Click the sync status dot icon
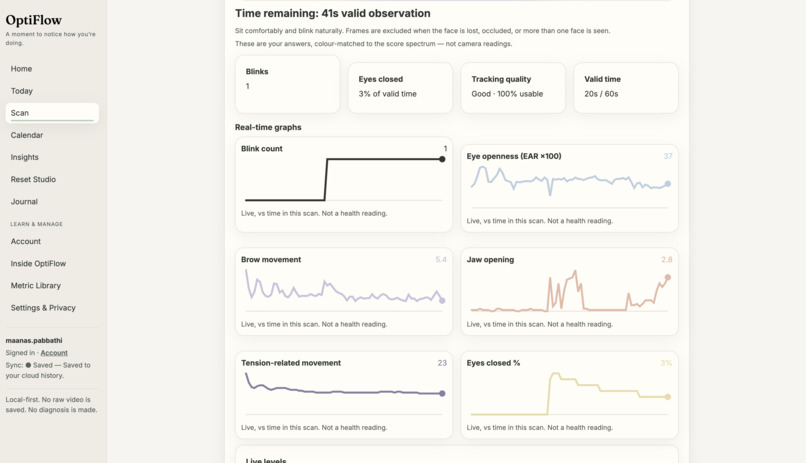The height and width of the screenshot is (463, 806). (x=28, y=365)
